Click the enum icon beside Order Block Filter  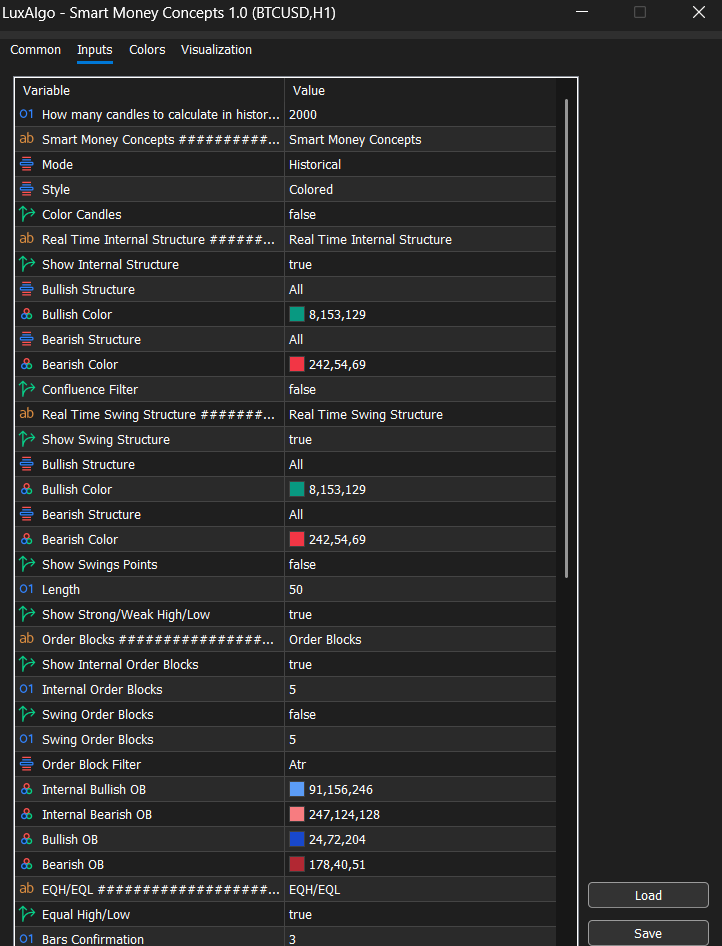pos(27,764)
